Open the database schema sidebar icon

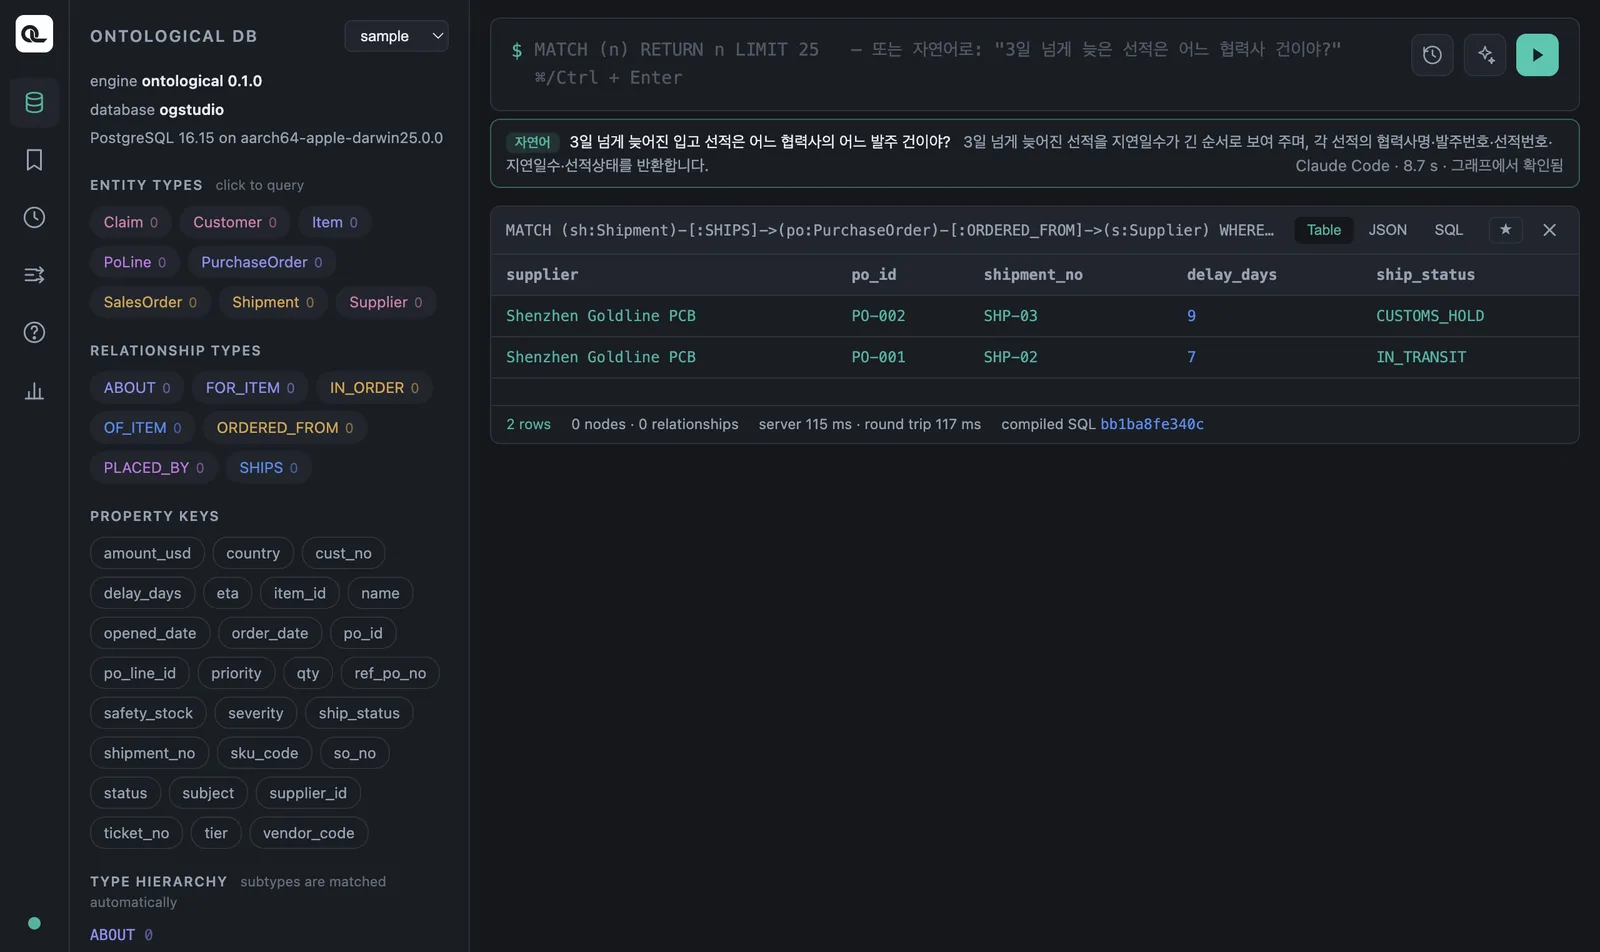[x=34, y=102]
